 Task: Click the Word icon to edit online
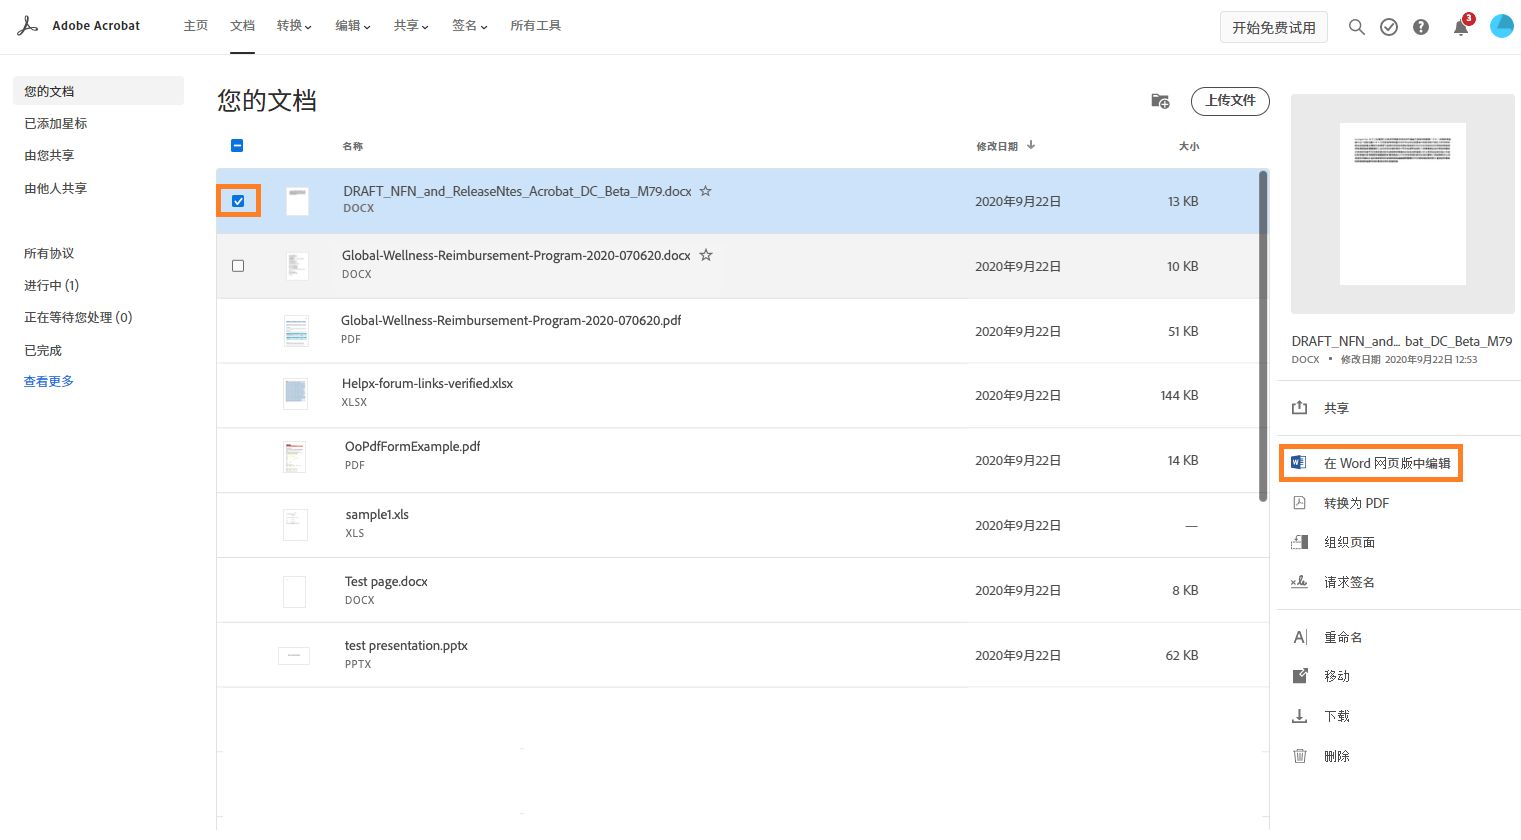[x=1299, y=463]
